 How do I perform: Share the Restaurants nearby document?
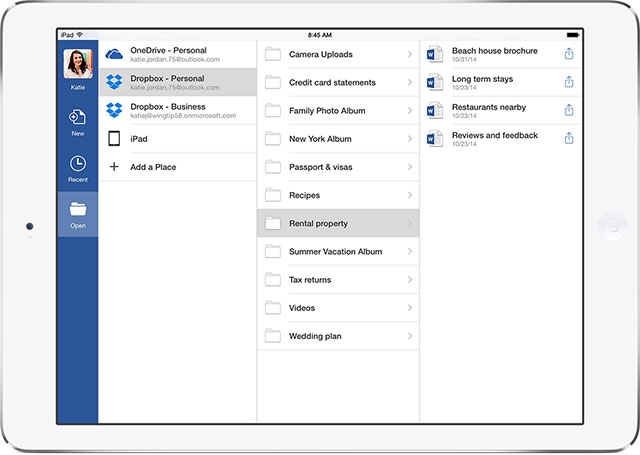click(x=569, y=110)
